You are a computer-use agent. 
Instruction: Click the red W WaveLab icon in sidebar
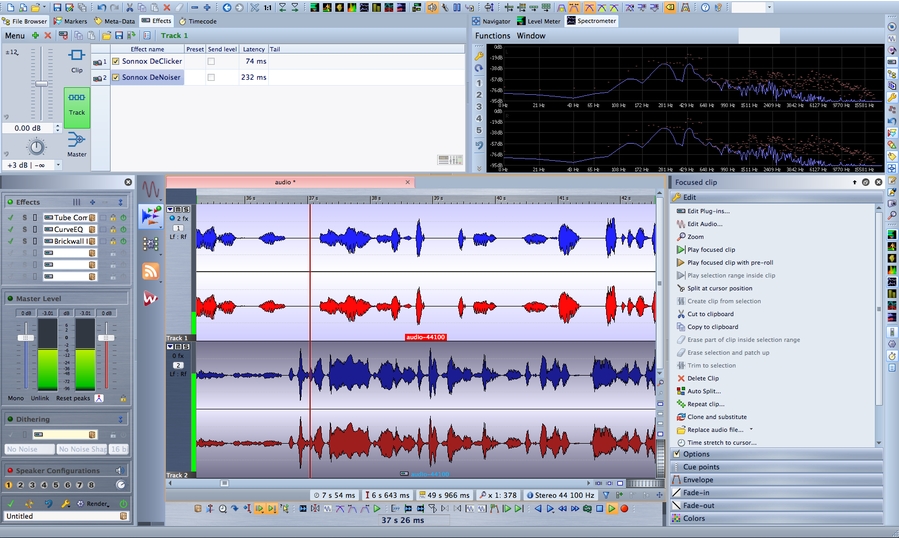[x=150, y=298]
